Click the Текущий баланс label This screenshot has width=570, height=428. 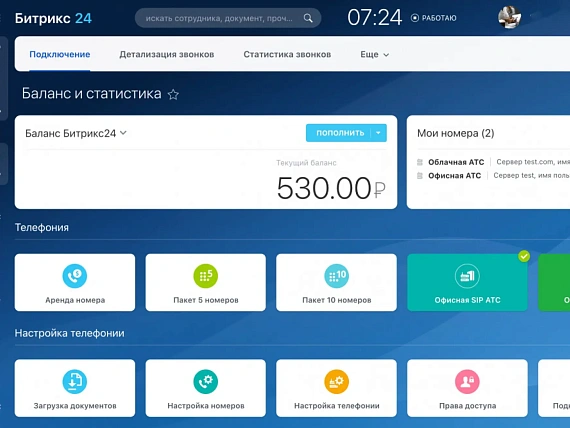[x=306, y=163]
